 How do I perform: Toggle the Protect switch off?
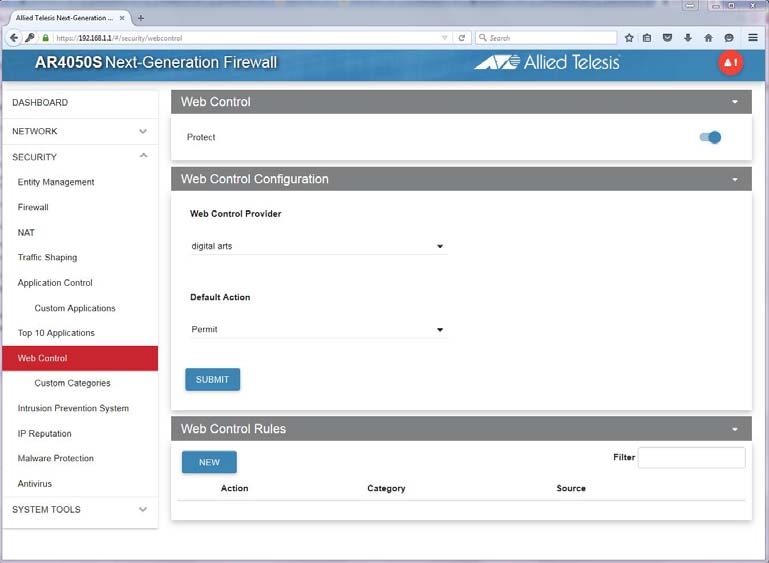point(710,137)
